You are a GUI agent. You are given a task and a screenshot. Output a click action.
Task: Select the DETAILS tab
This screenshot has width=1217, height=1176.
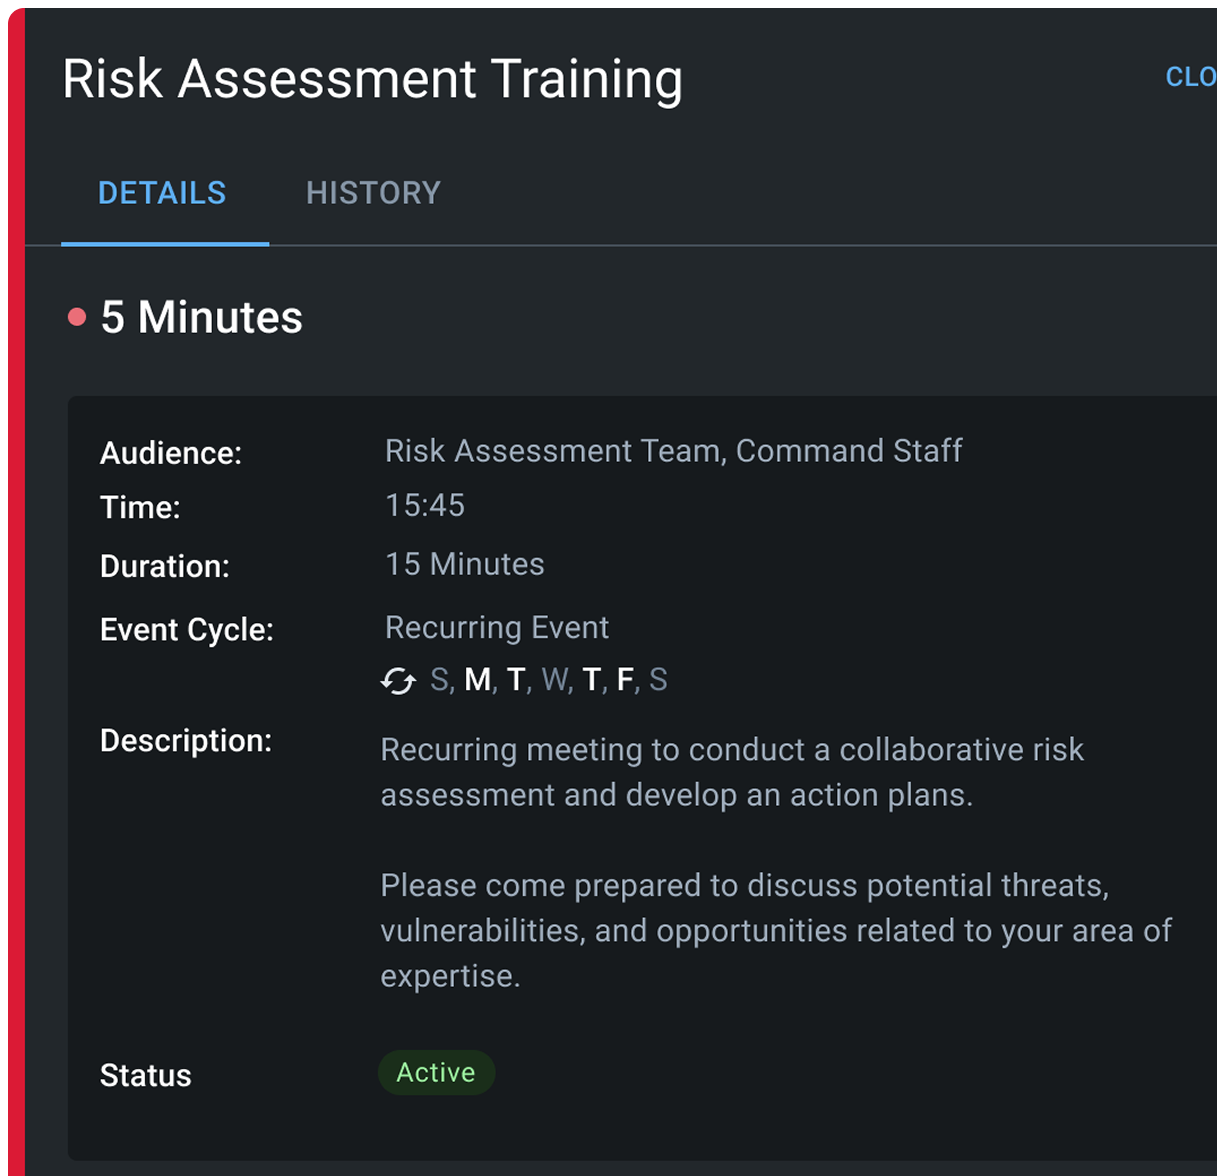coord(162,193)
